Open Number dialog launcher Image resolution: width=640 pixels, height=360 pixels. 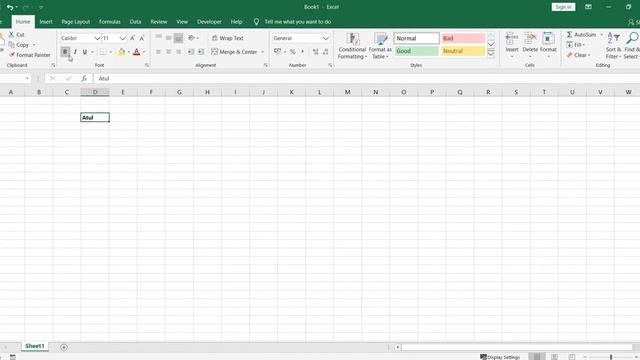[x=330, y=65]
